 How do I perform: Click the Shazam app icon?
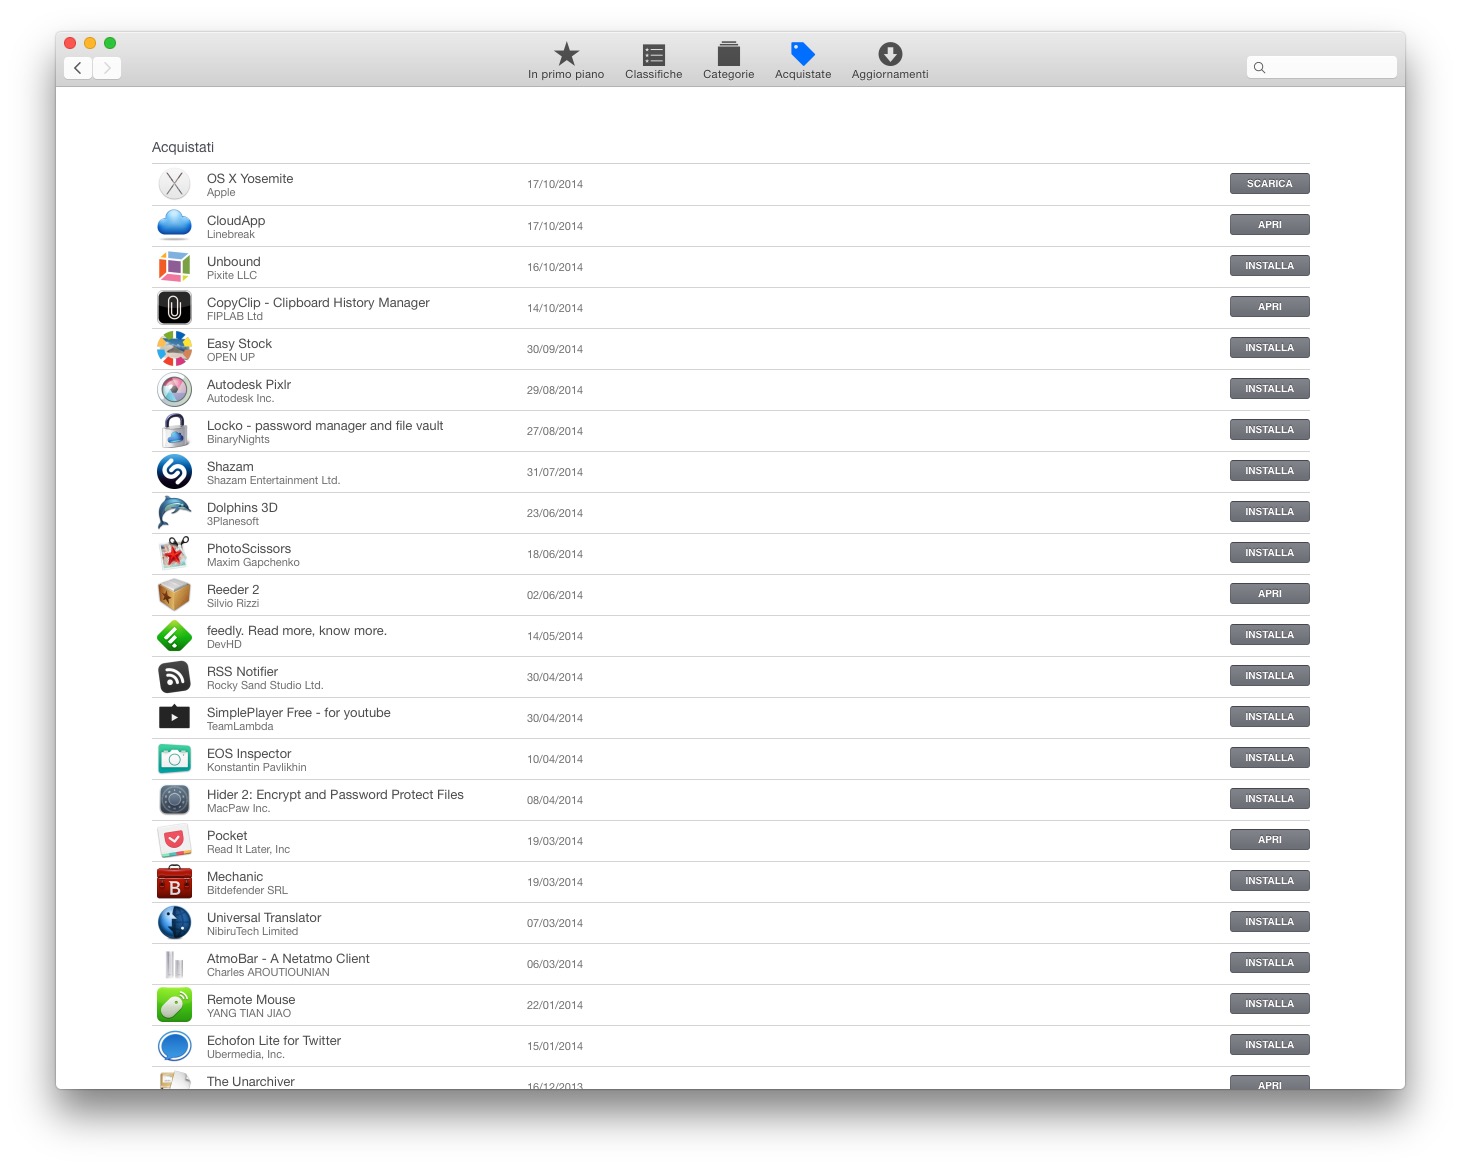pyautogui.click(x=174, y=471)
